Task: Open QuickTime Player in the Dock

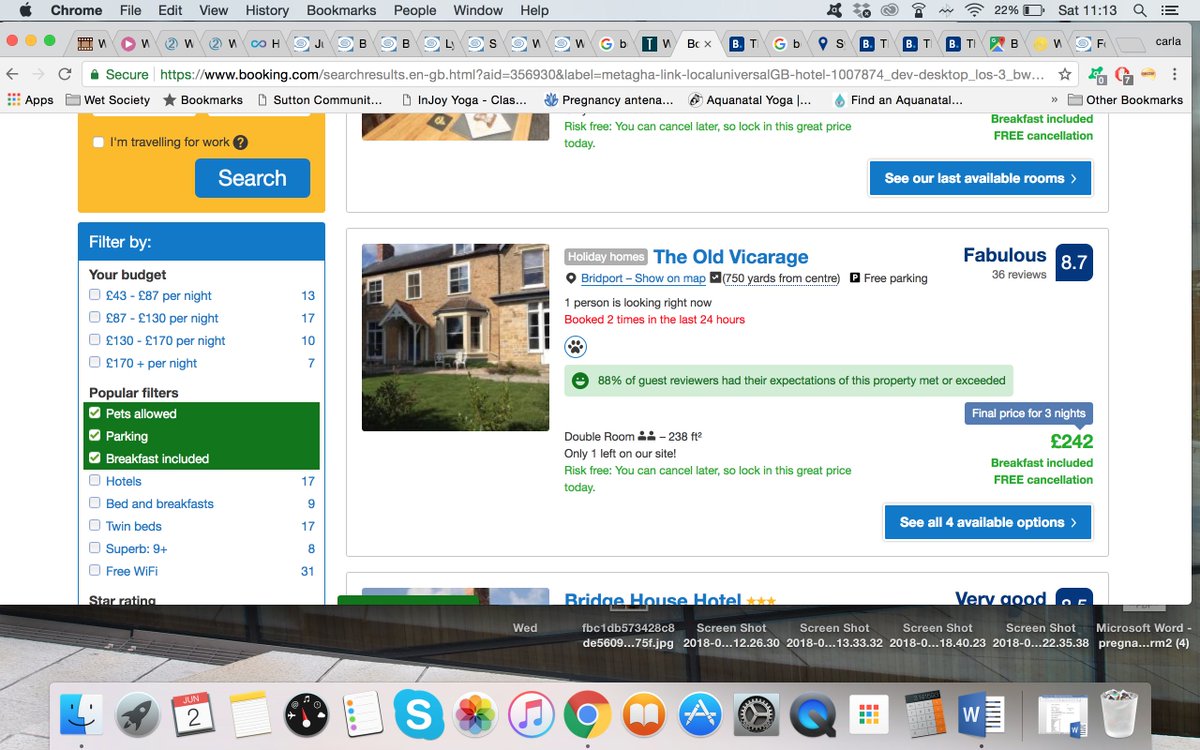Action: (813, 716)
